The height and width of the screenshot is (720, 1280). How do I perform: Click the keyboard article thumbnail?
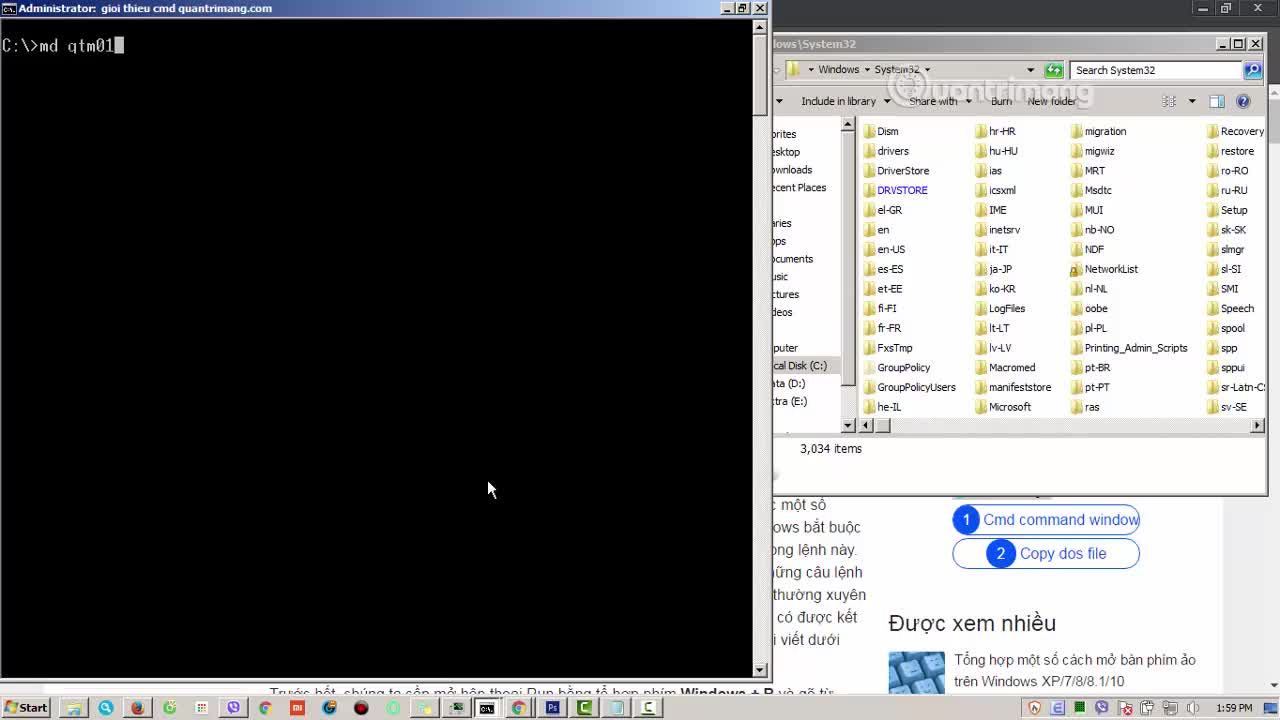(916, 672)
